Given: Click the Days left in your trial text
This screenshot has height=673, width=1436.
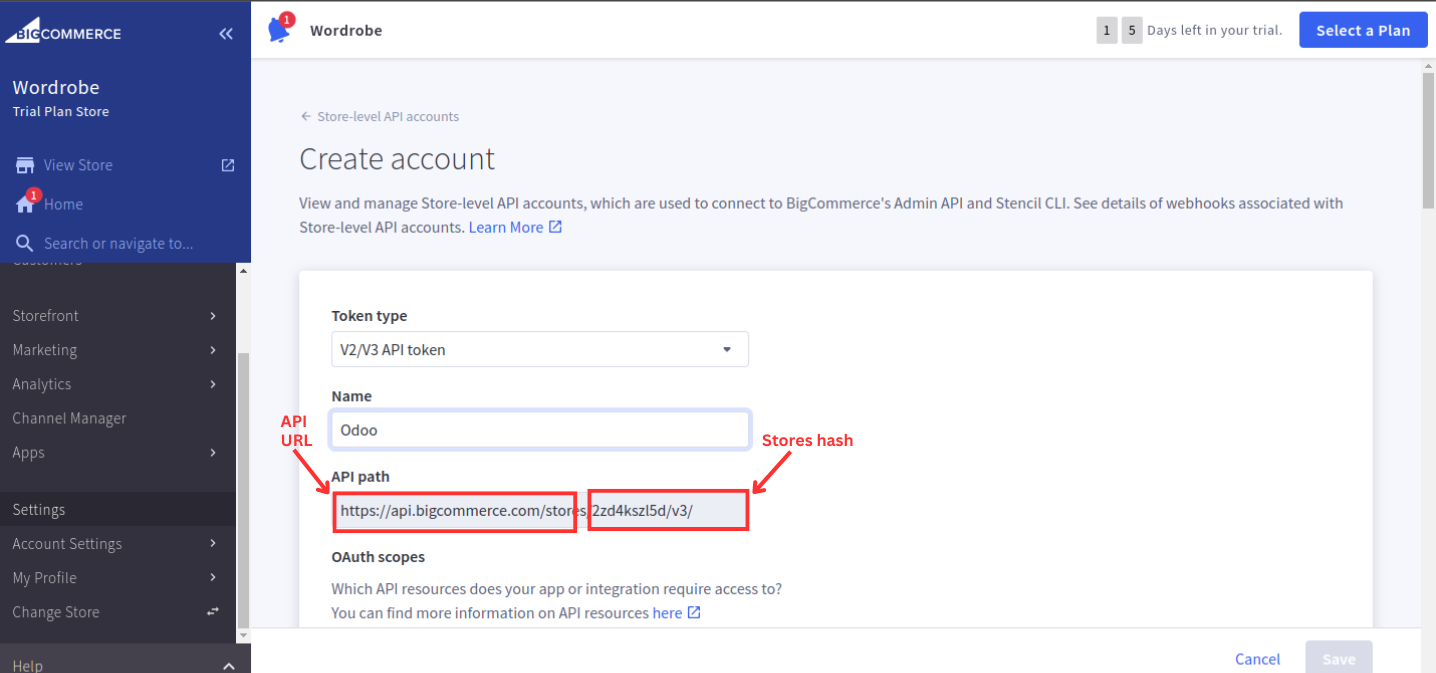Looking at the screenshot, I should click(x=1214, y=30).
